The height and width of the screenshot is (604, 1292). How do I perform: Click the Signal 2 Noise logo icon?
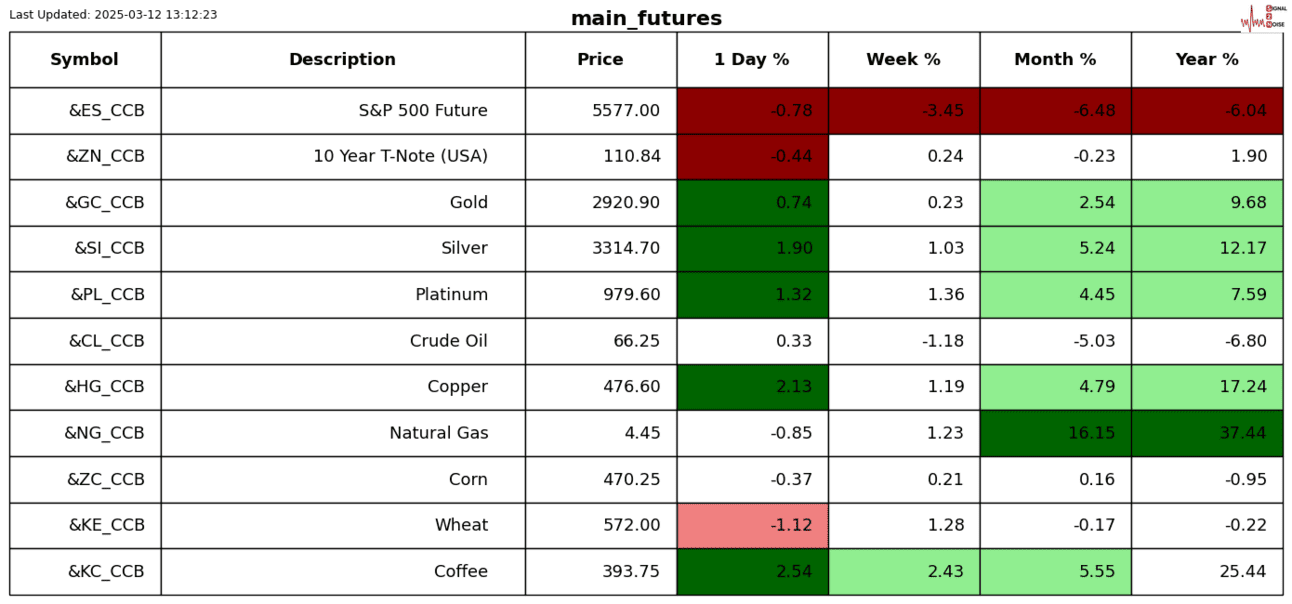[x=1262, y=17]
